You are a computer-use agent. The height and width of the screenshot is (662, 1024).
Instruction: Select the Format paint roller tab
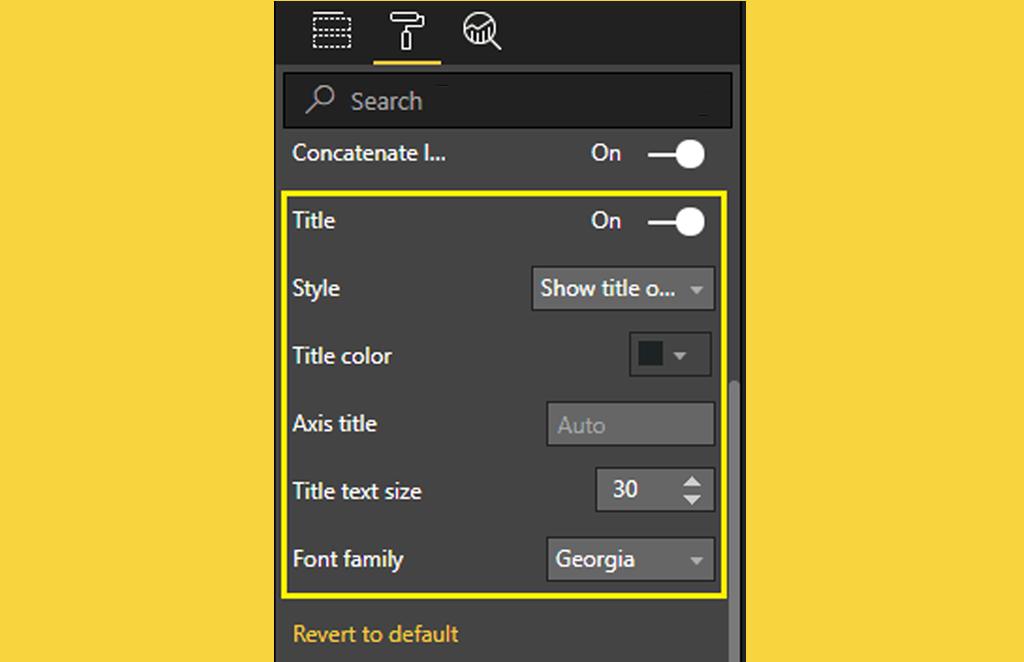pos(407,31)
